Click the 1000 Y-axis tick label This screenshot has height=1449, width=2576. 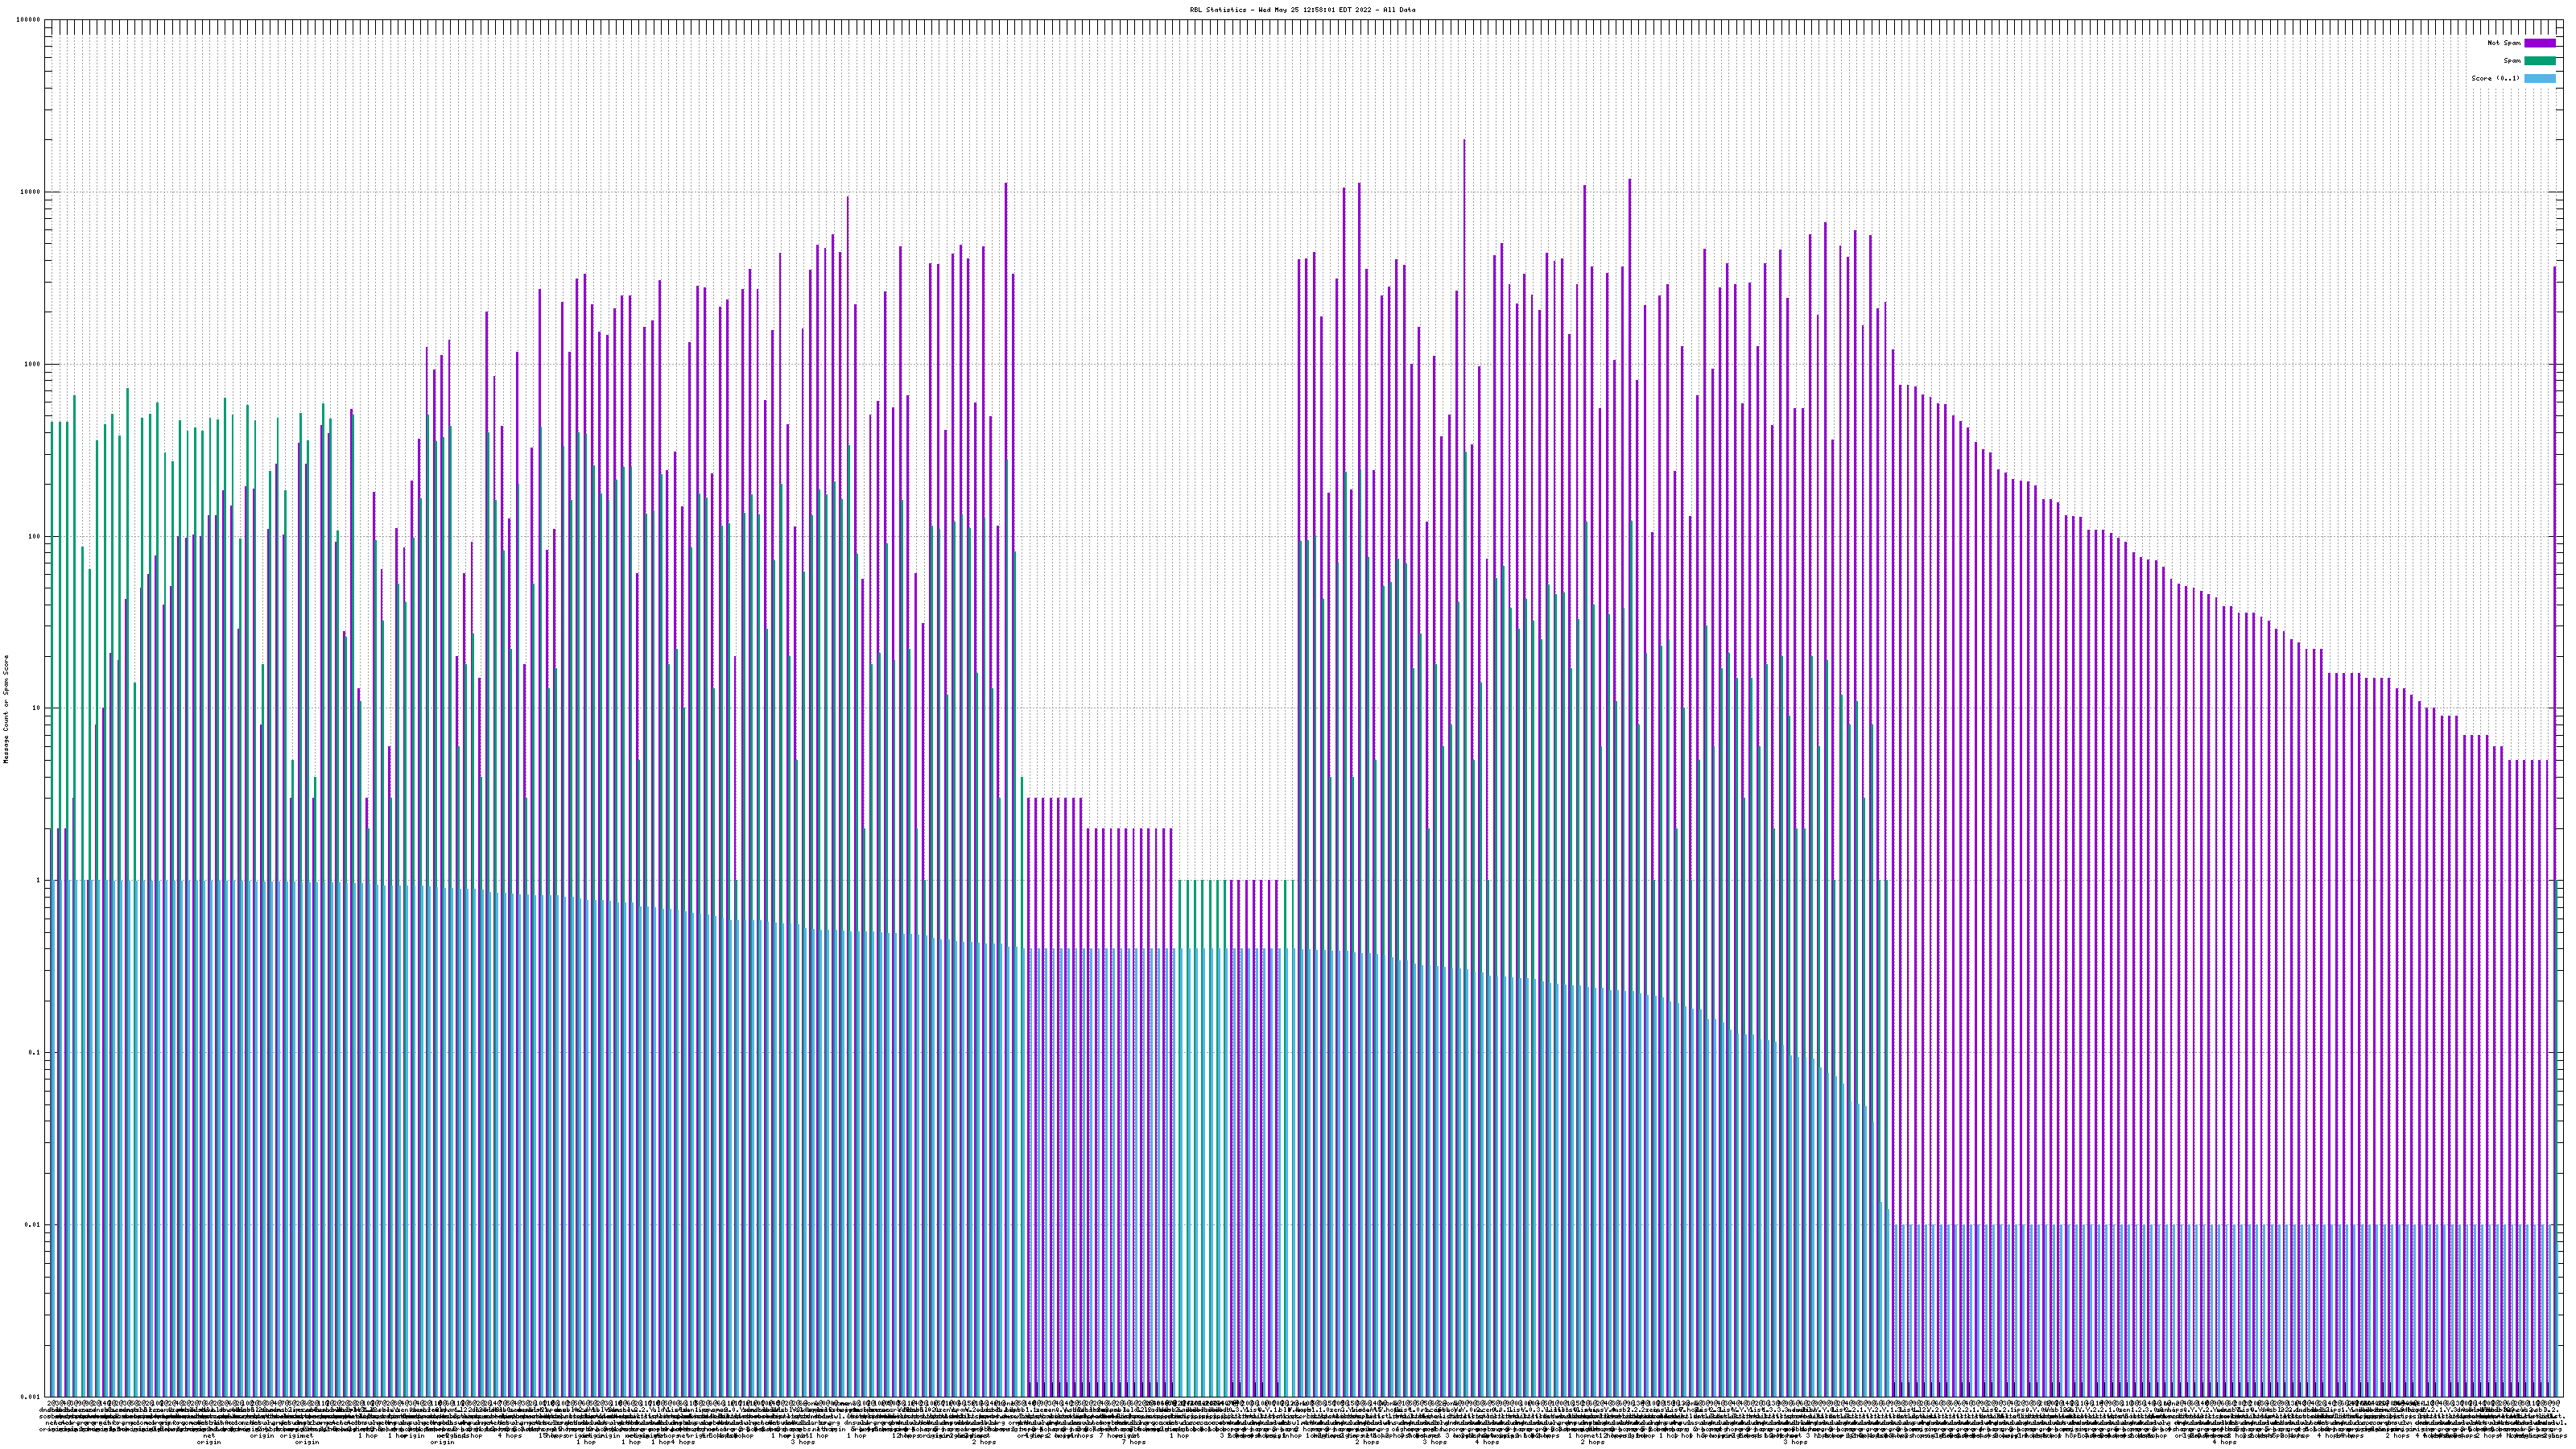tap(33, 364)
